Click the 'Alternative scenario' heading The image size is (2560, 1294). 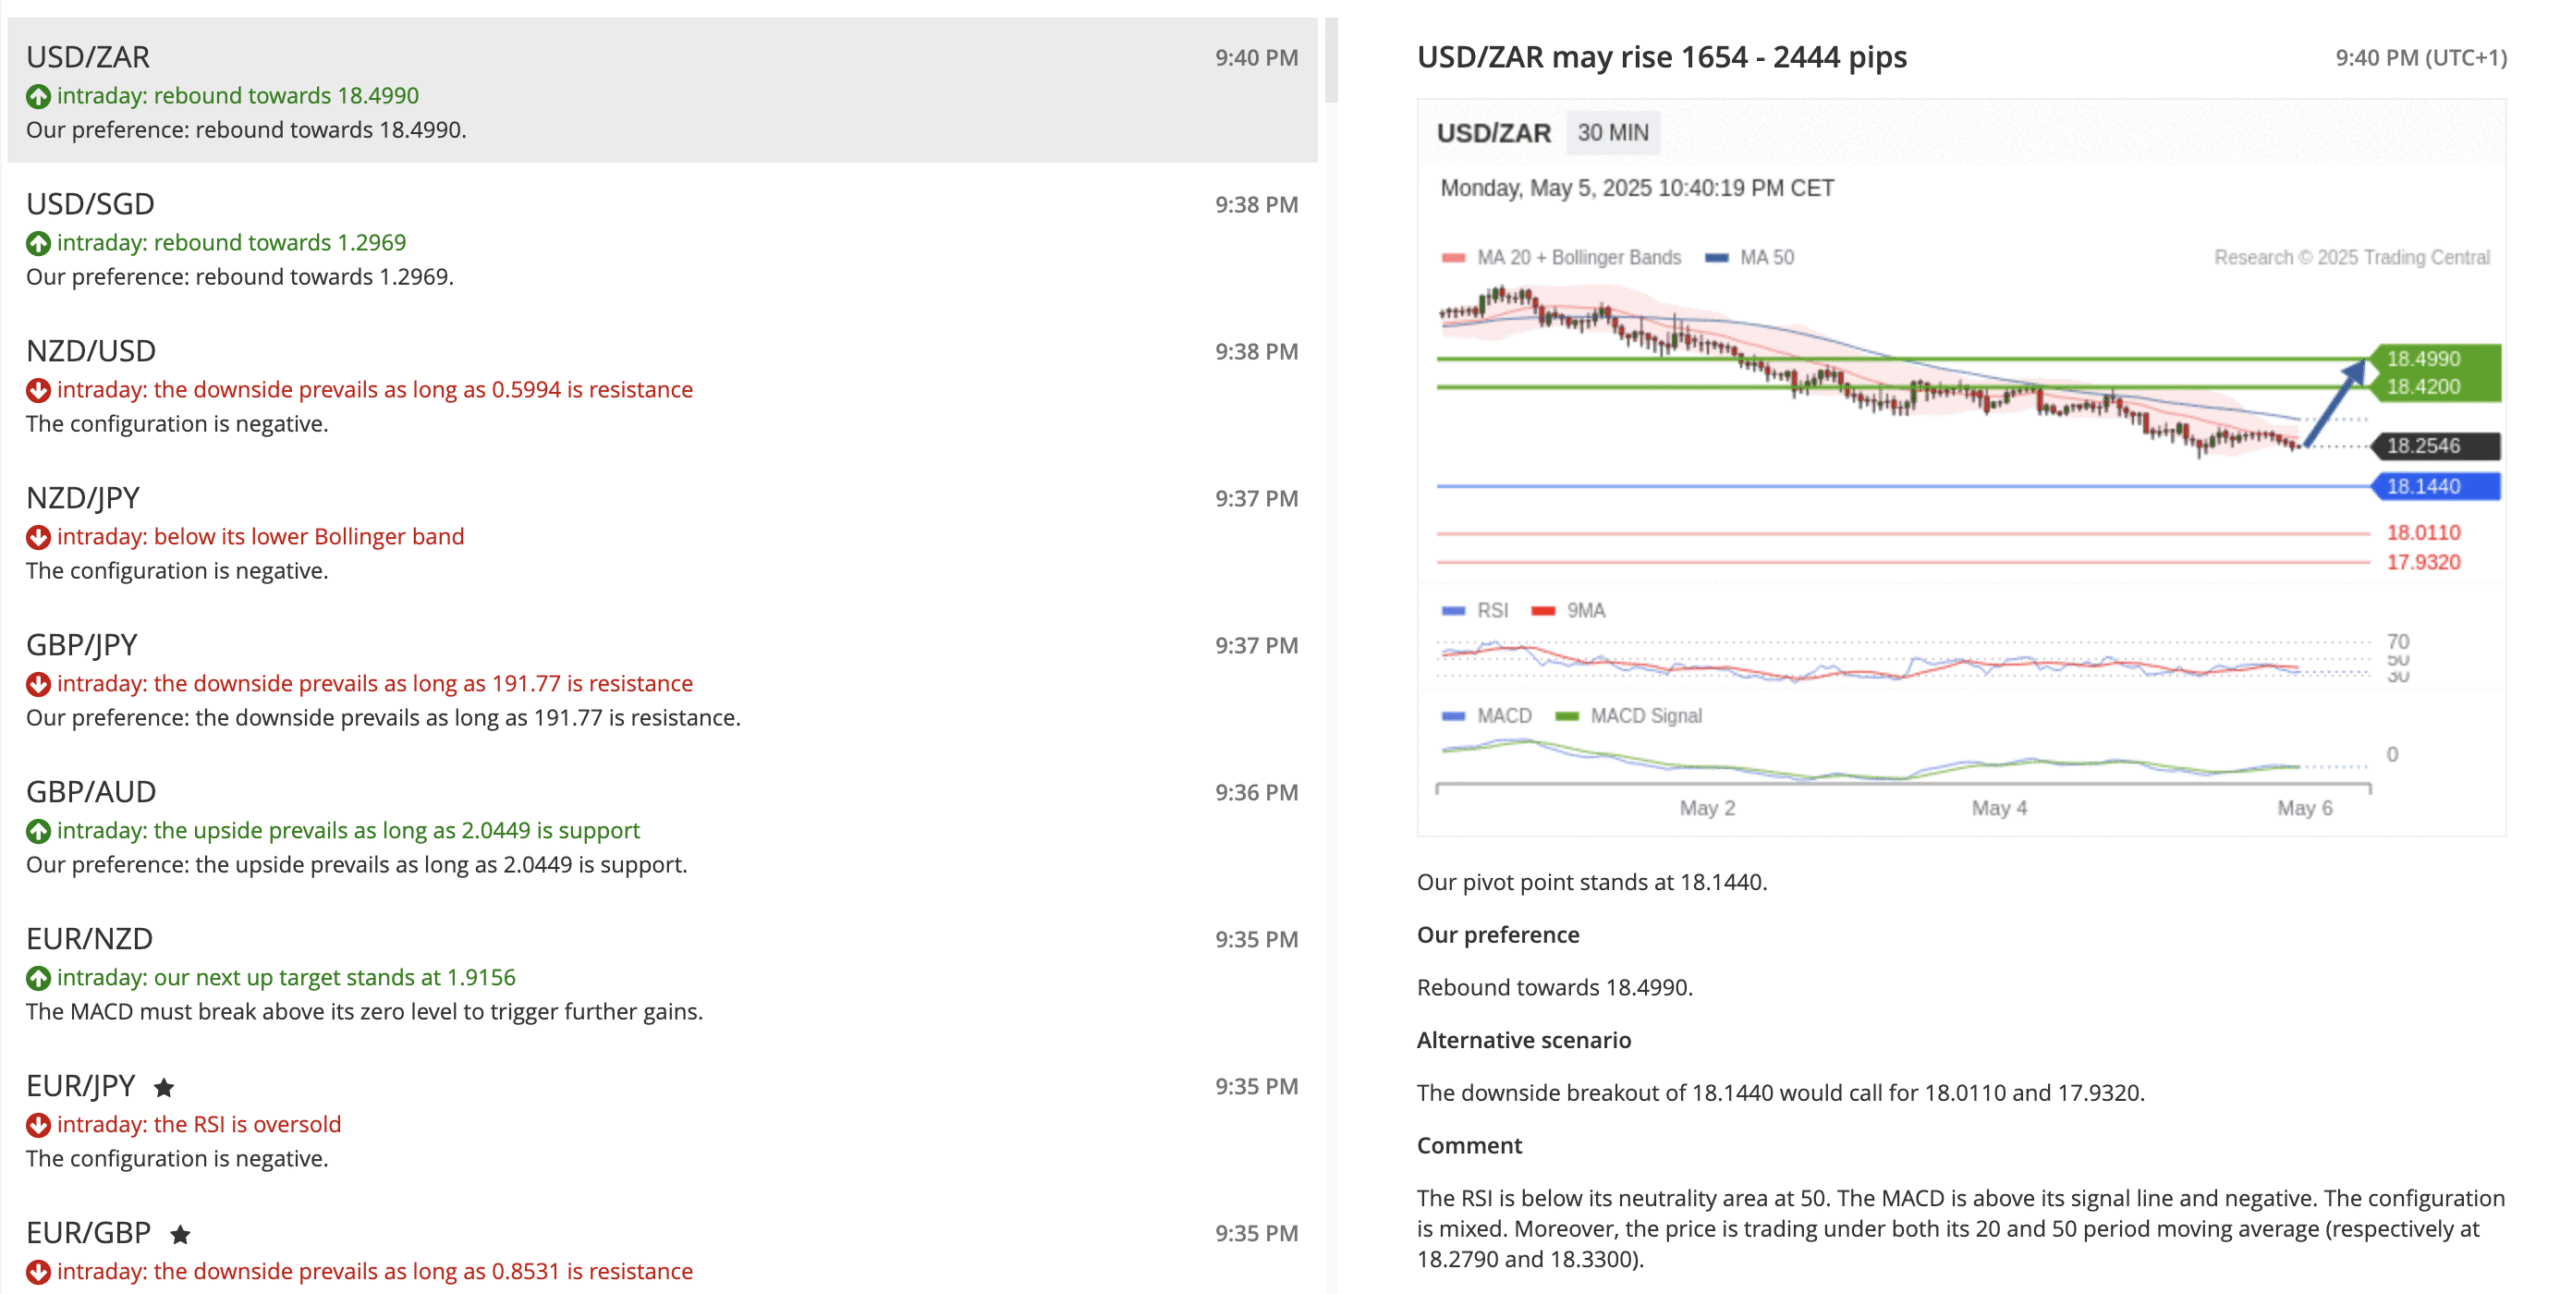pos(1523,1041)
